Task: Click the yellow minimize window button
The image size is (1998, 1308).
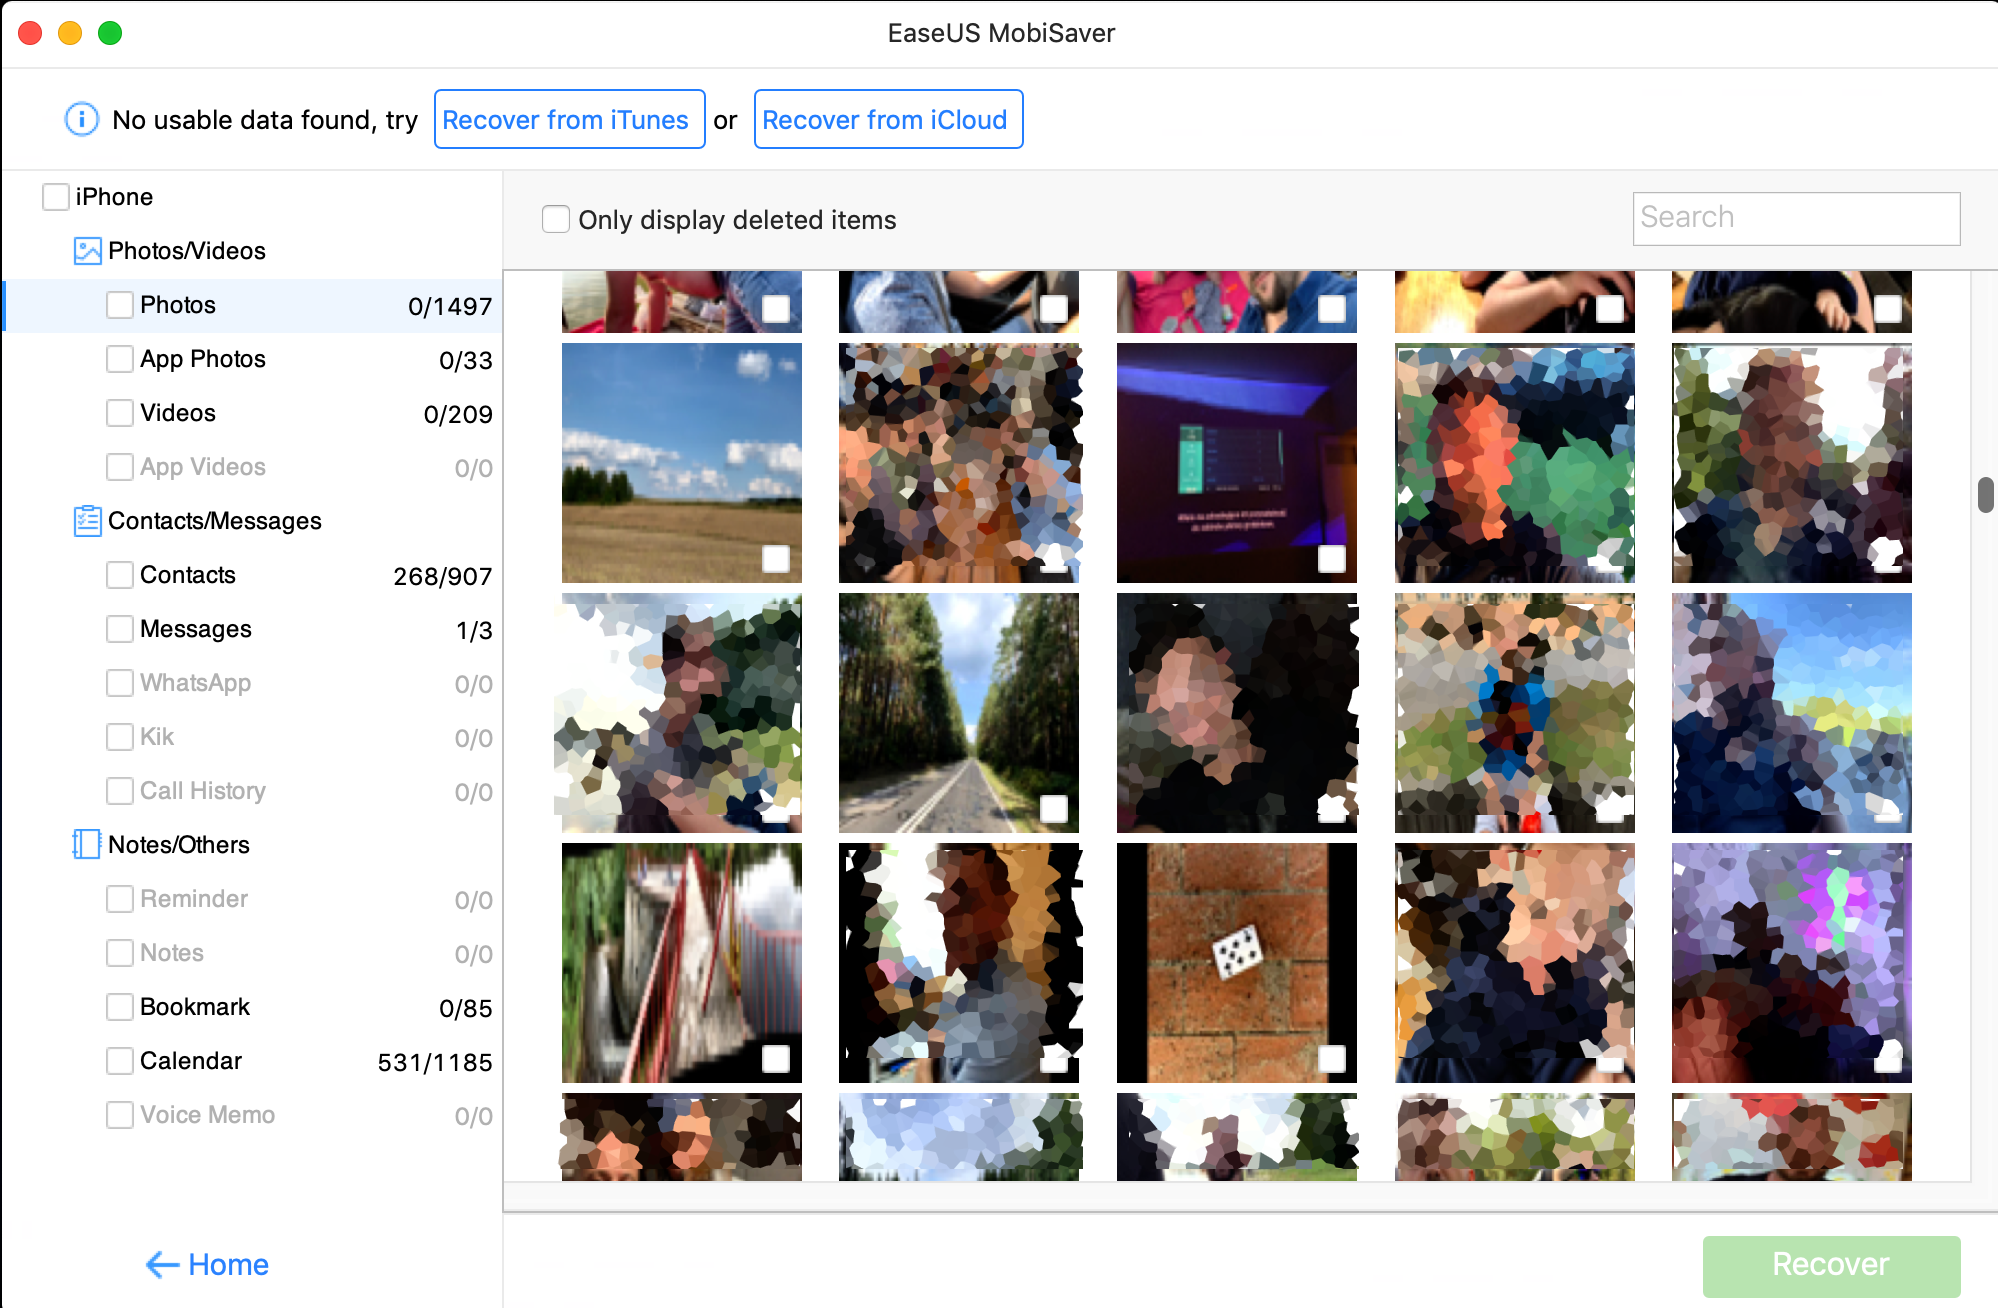Action: tap(70, 33)
